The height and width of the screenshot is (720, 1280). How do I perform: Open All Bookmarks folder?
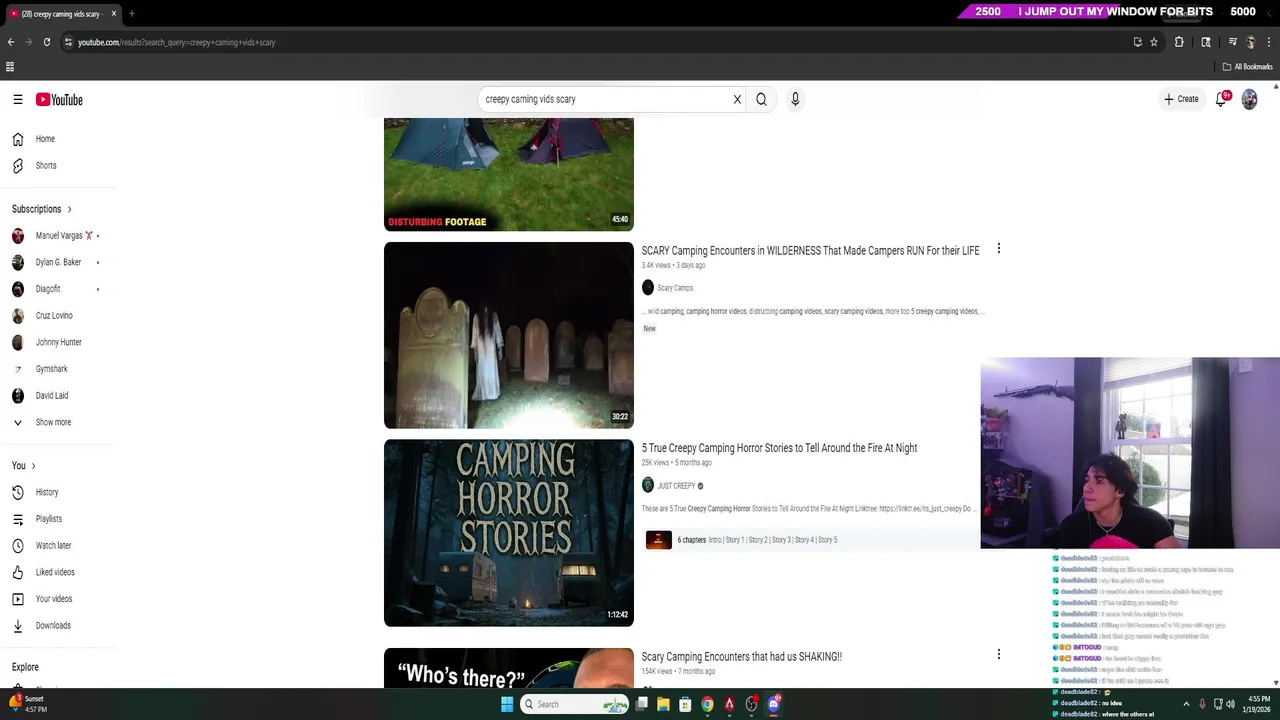(x=1247, y=67)
